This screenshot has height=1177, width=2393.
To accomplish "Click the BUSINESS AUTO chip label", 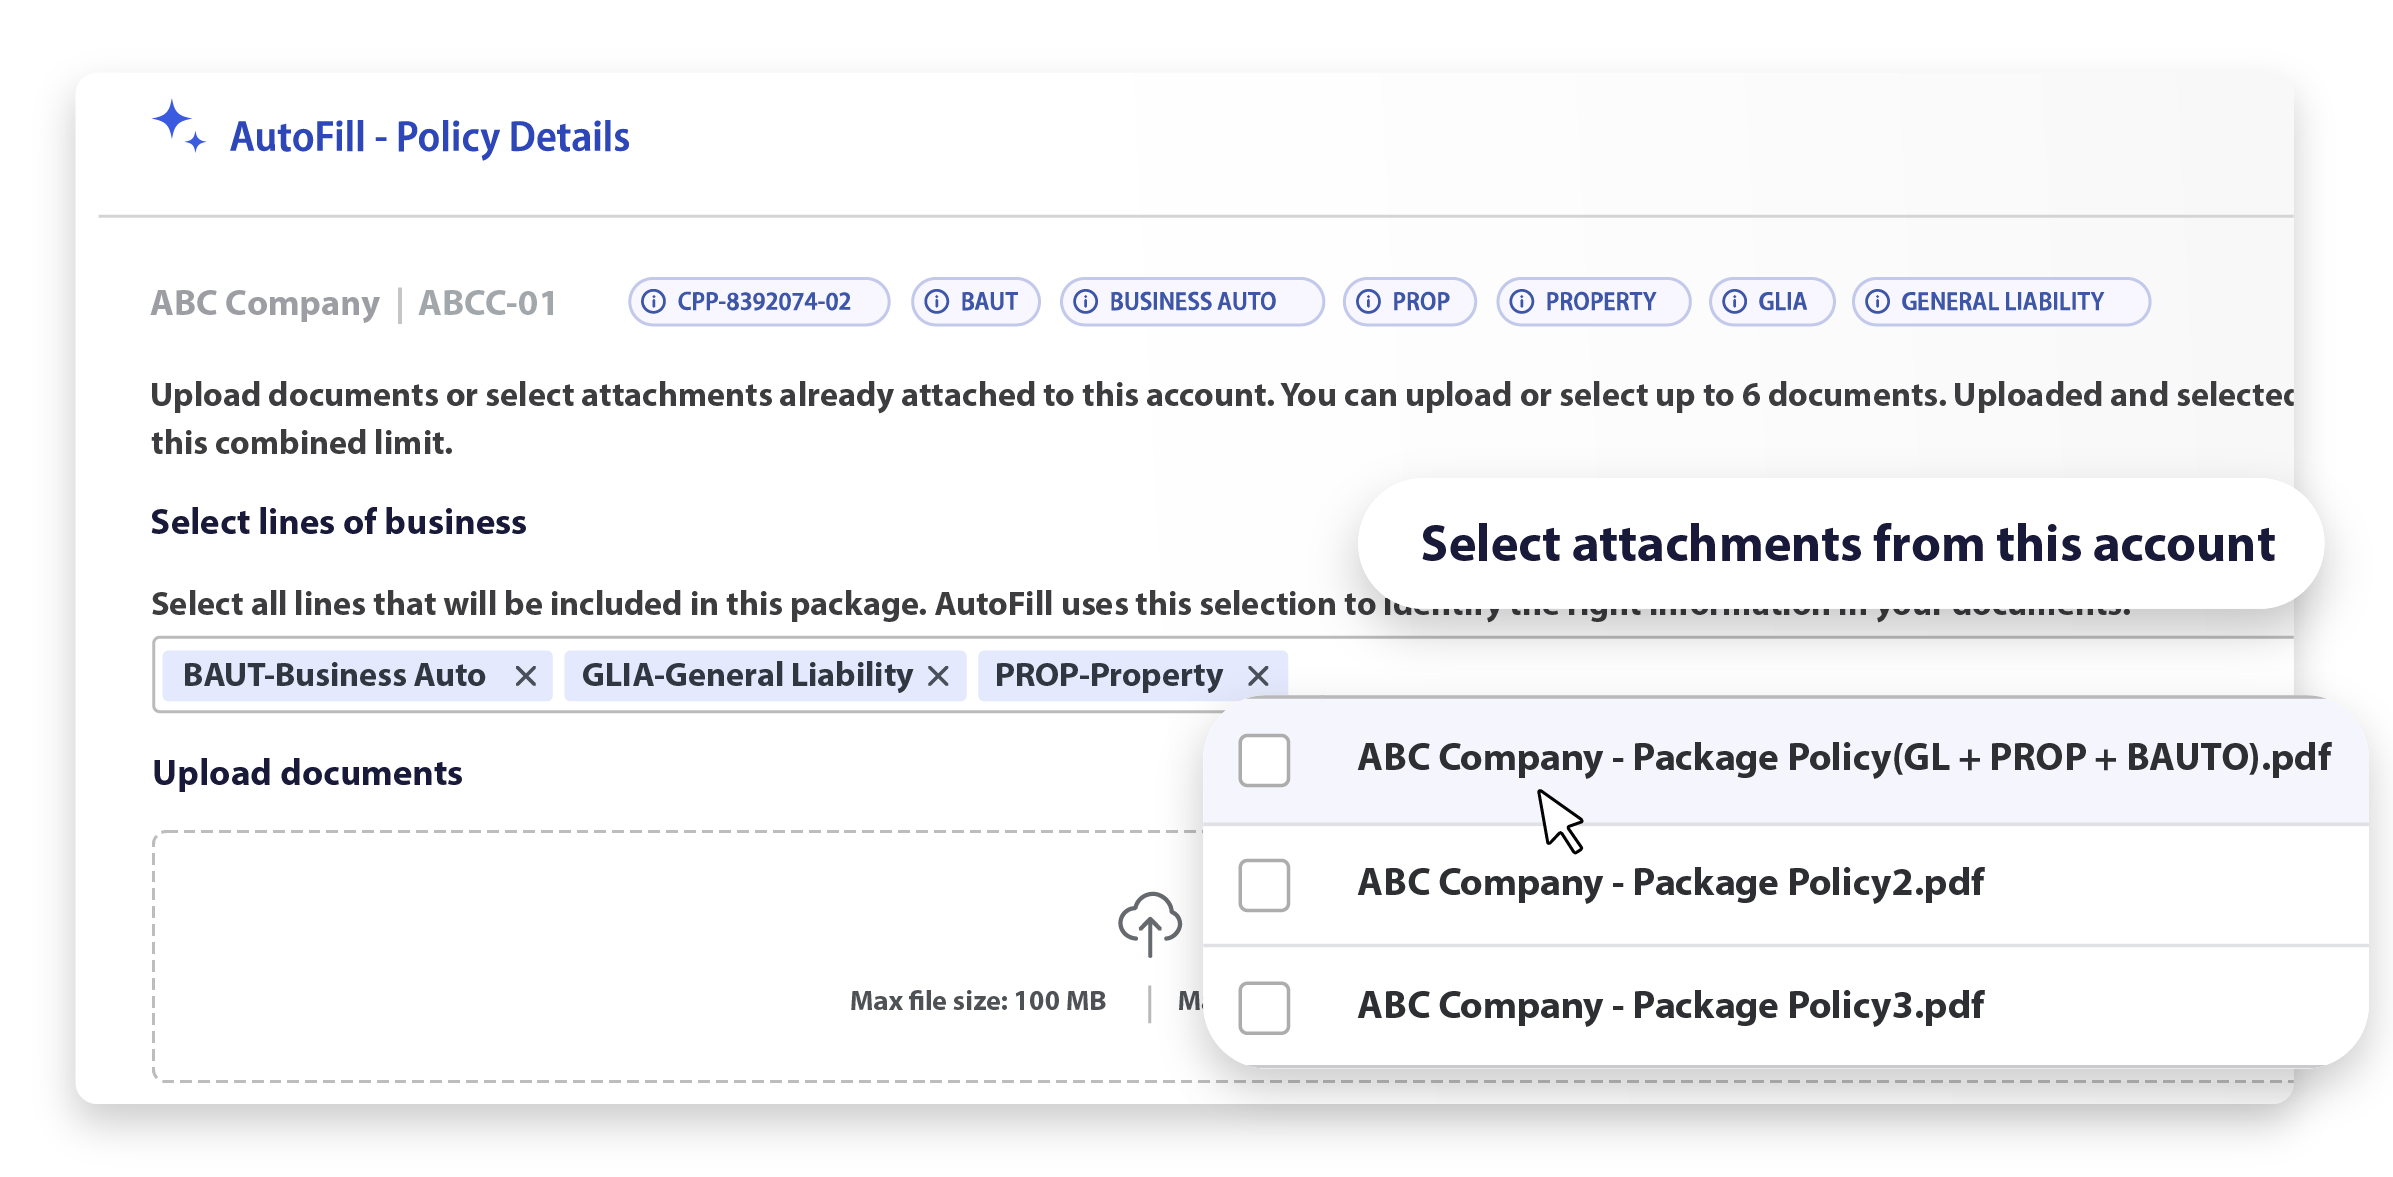I will pyautogui.click(x=1192, y=302).
